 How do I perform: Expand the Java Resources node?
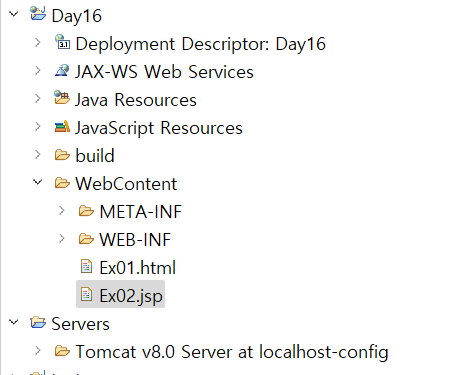pos(38,98)
